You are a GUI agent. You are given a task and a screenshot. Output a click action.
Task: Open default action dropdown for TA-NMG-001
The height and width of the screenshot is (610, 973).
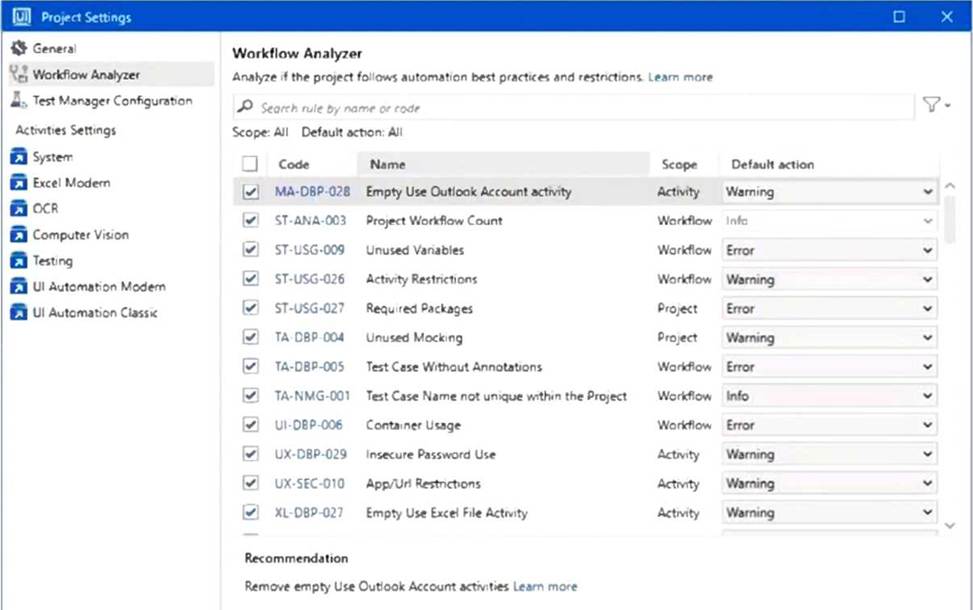tap(829, 396)
